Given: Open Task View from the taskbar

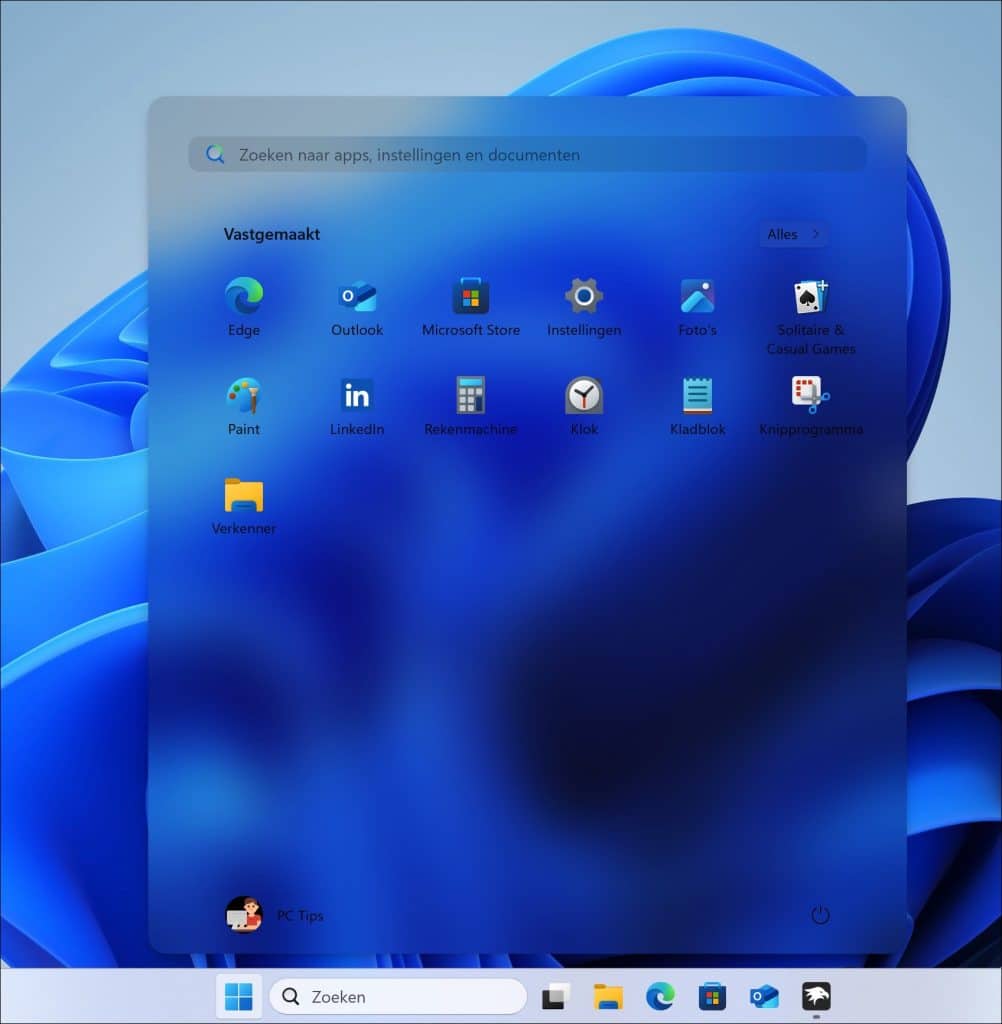Looking at the screenshot, I should tap(555, 996).
